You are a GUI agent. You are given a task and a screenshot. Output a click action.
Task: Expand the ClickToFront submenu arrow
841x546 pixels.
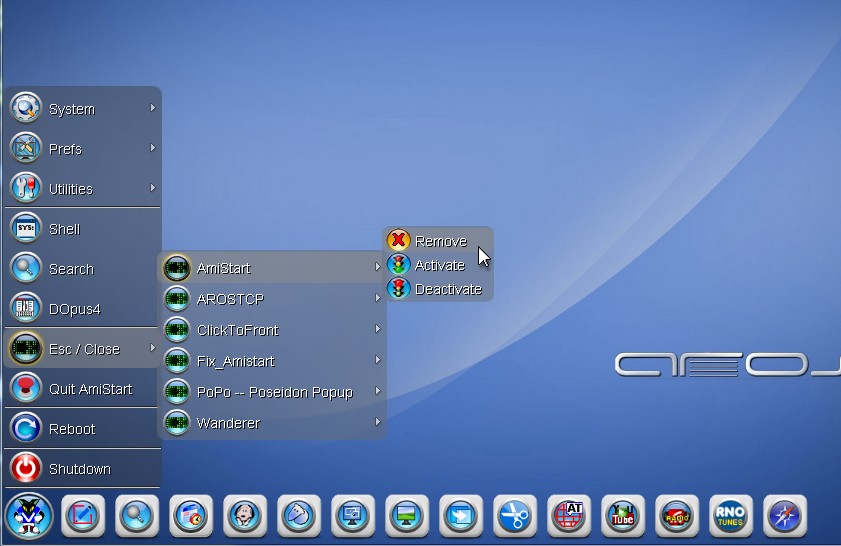point(378,329)
